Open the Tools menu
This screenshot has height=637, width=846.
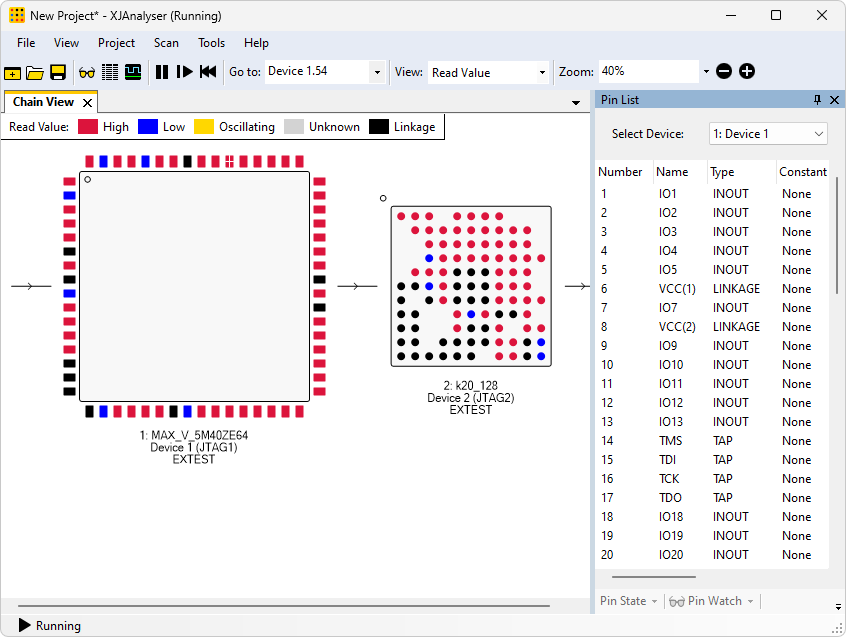coord(211,43)
